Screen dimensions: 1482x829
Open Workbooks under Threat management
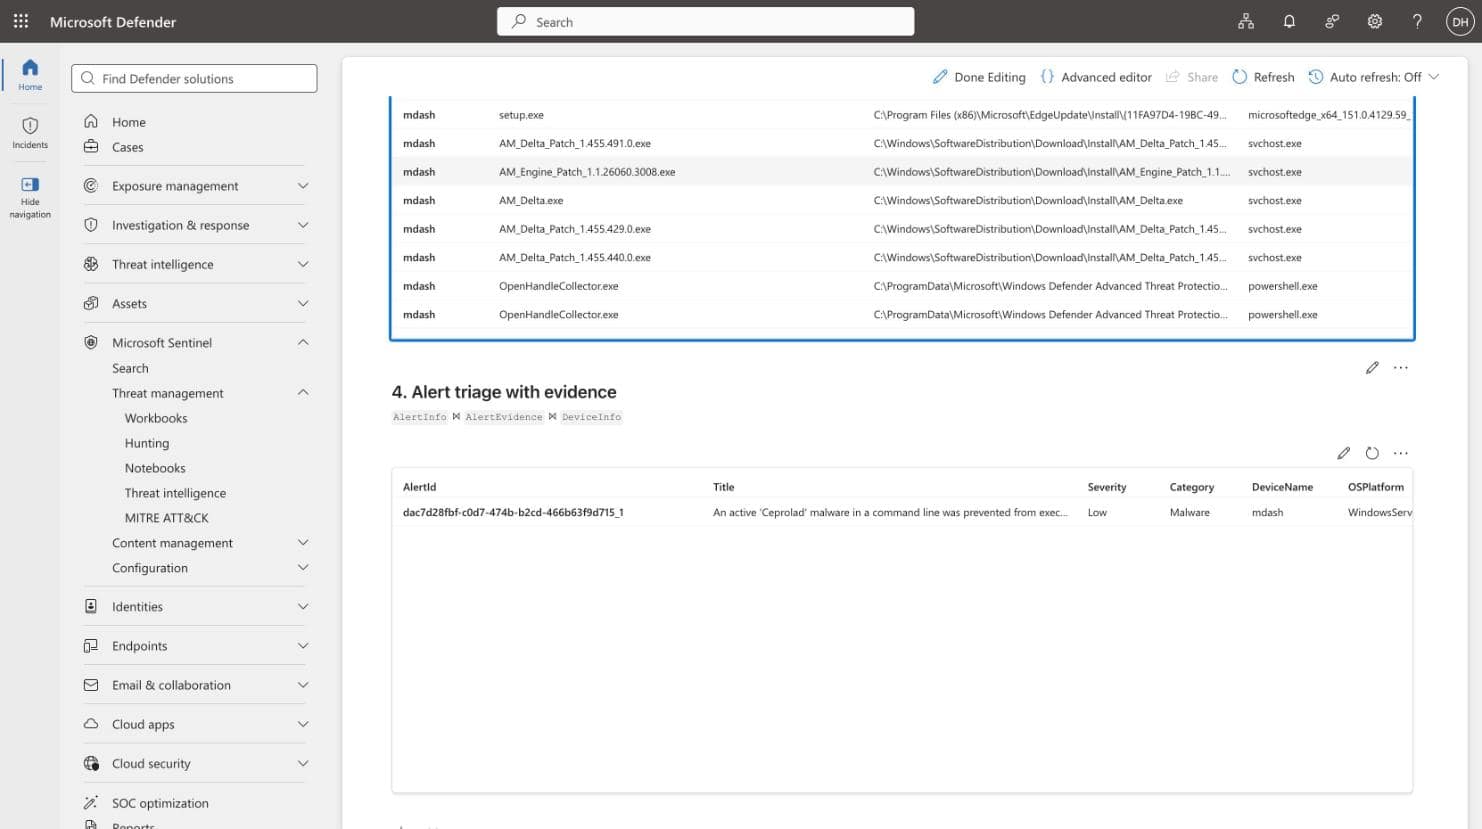156,418
